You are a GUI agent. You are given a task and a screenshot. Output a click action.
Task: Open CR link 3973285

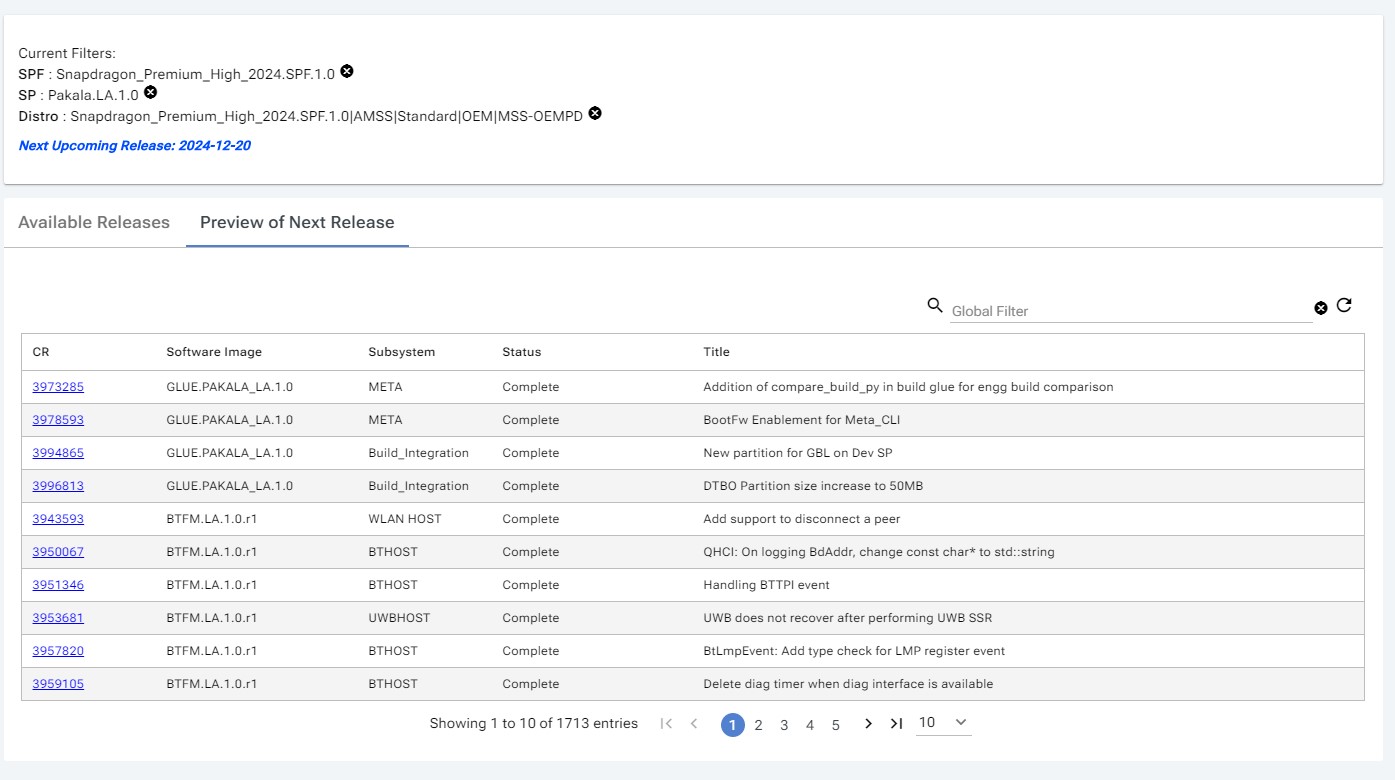click(x=58, y=387)
